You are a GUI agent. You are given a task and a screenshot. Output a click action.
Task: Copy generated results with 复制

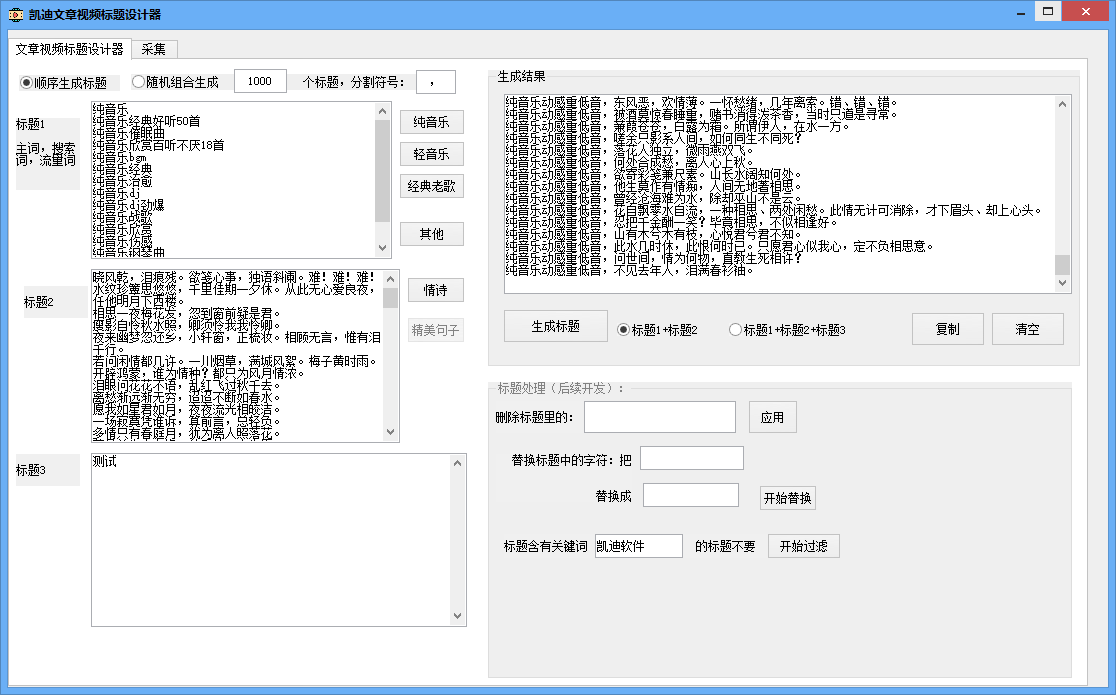tap(948, 329)
